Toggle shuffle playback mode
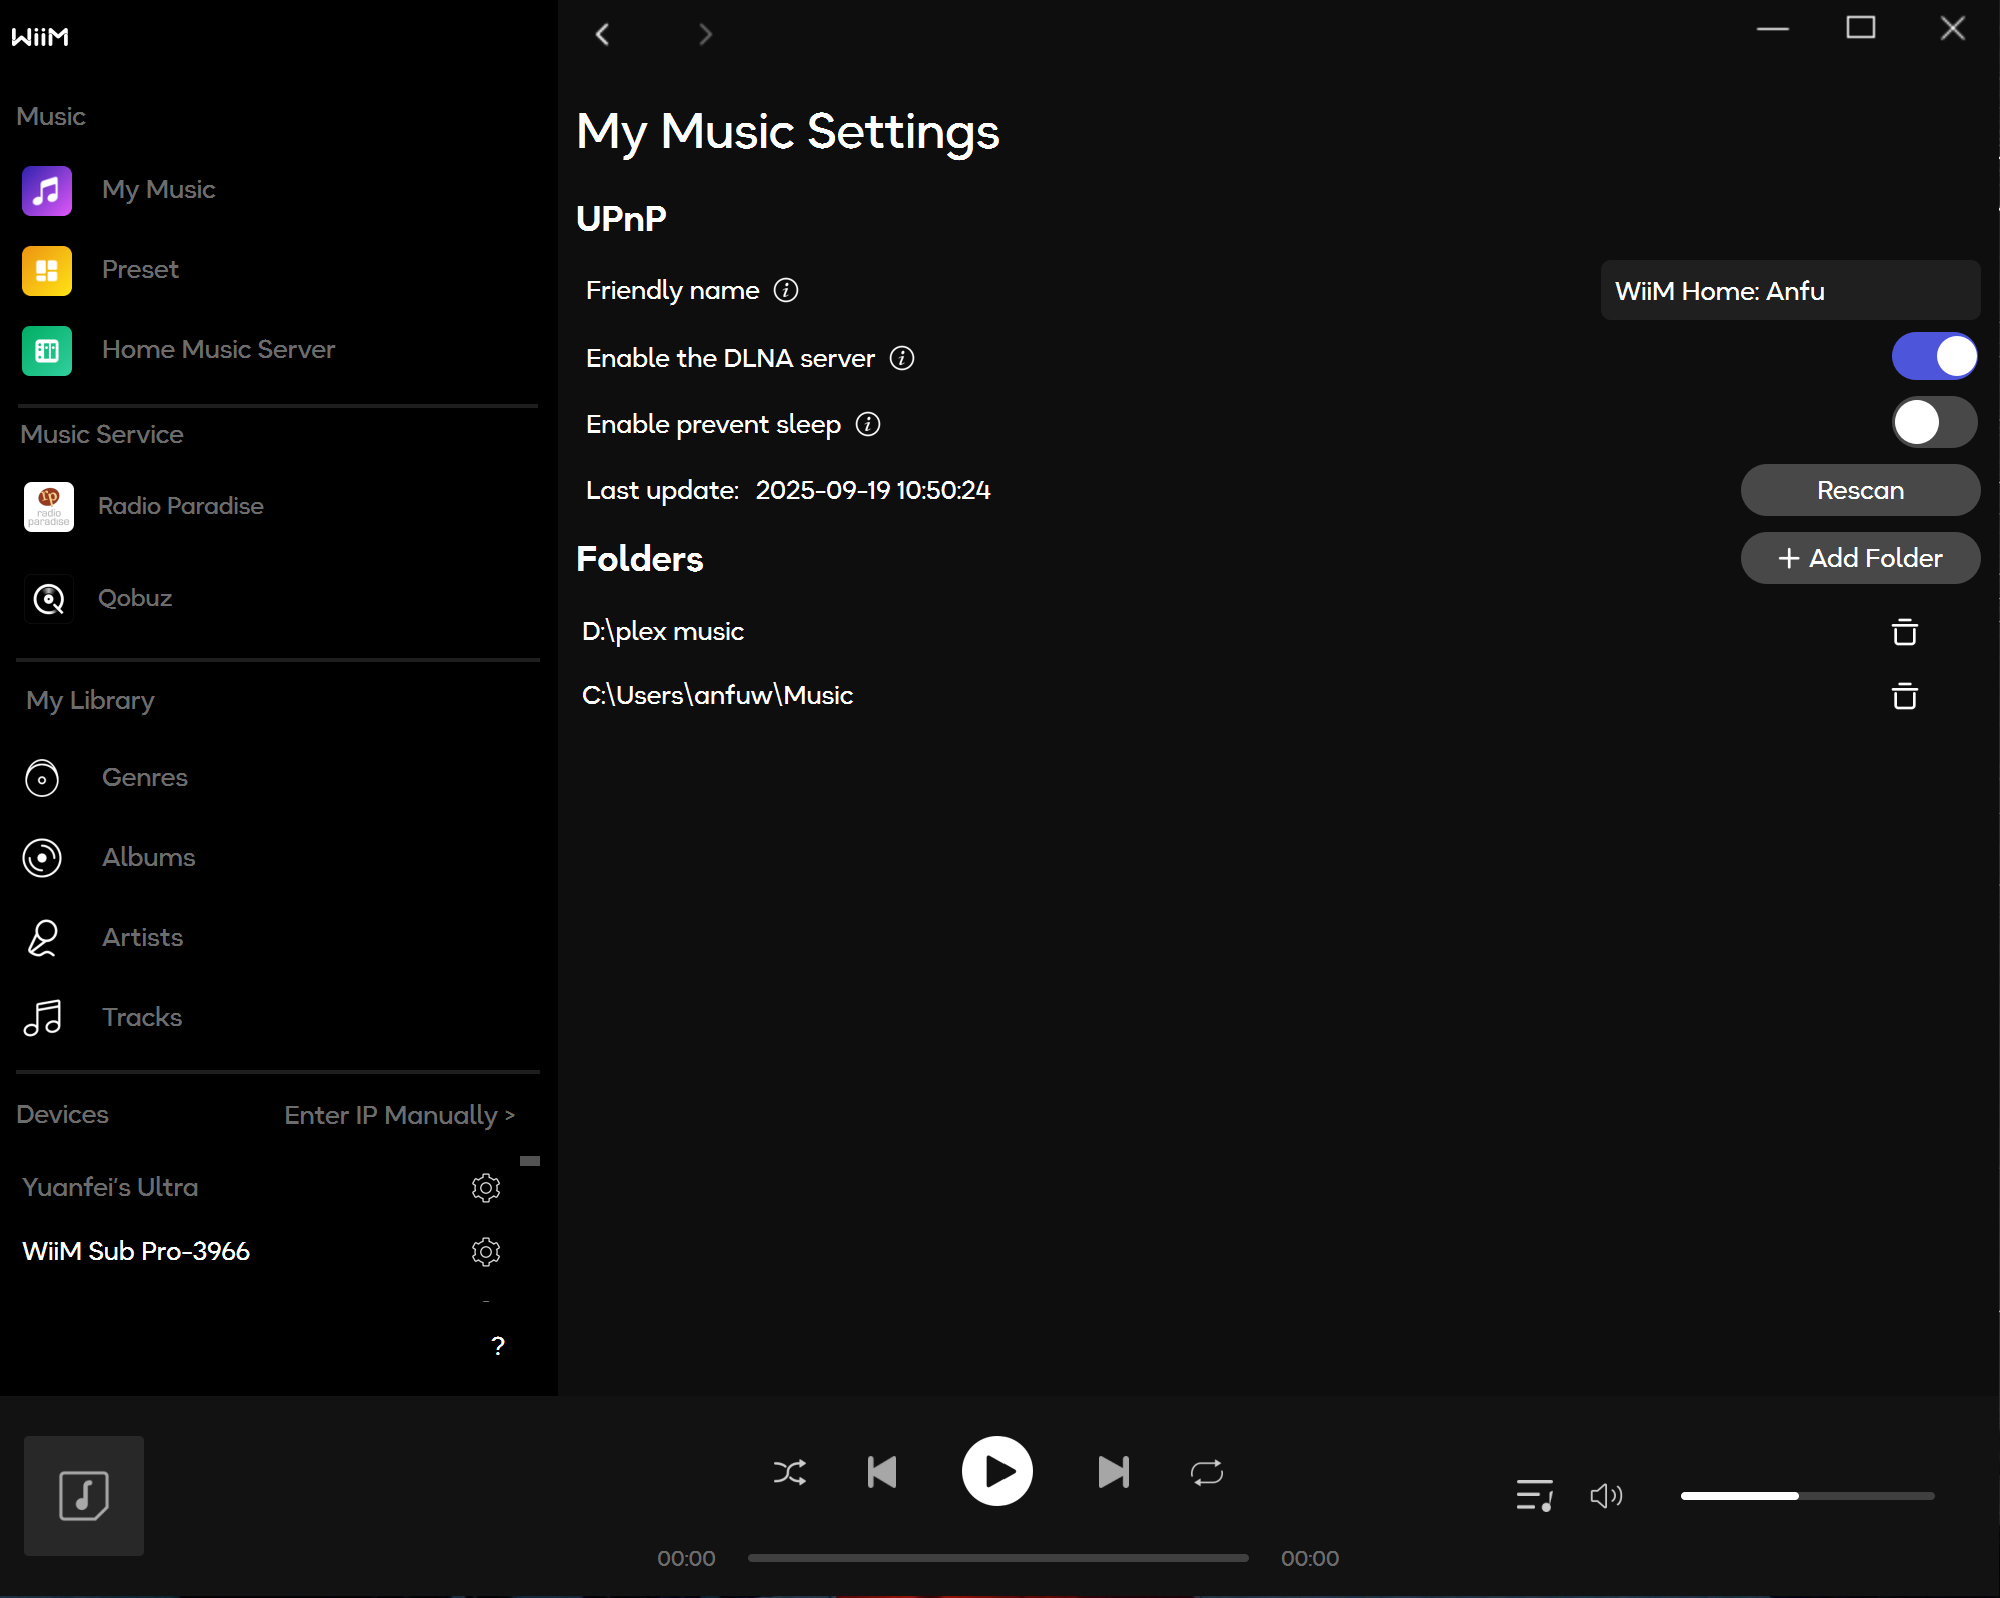Image resolution: width=2000 pixels, height=1598 pixels. click(x=789, y=1472)
